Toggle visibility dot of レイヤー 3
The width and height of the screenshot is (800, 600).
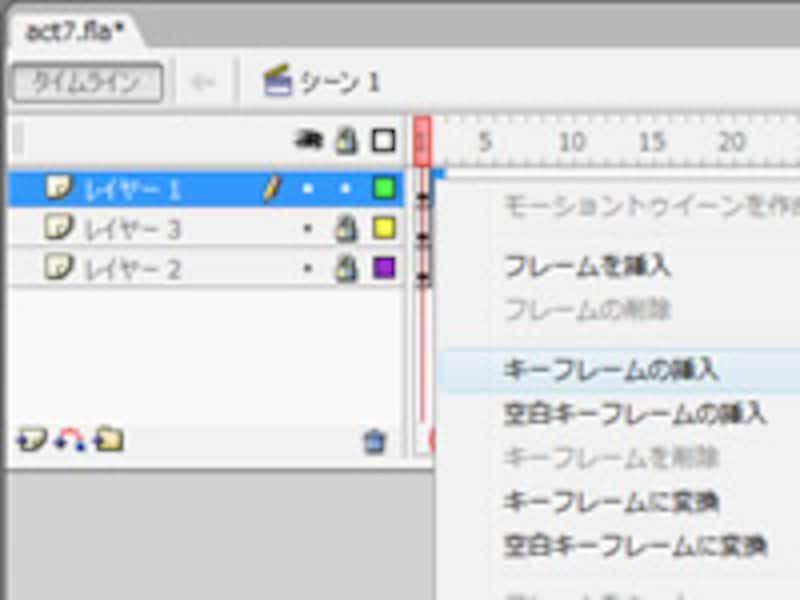308,229
